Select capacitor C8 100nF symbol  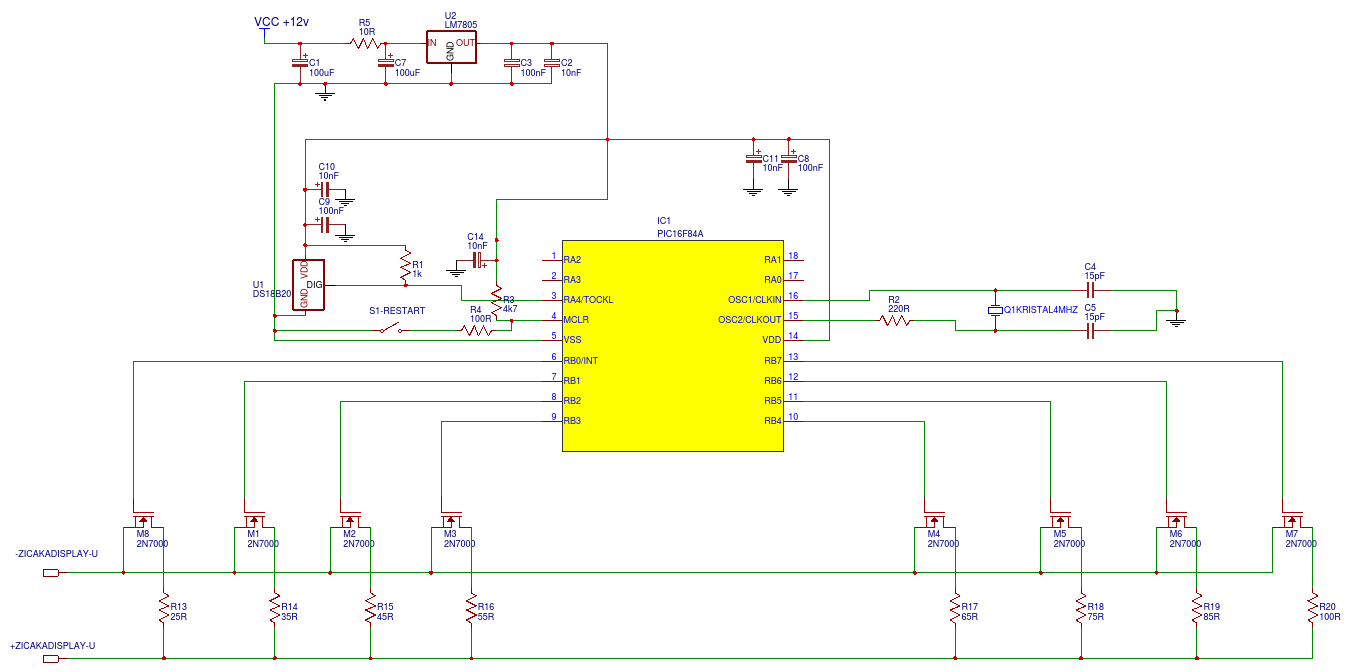coord(788,159)
